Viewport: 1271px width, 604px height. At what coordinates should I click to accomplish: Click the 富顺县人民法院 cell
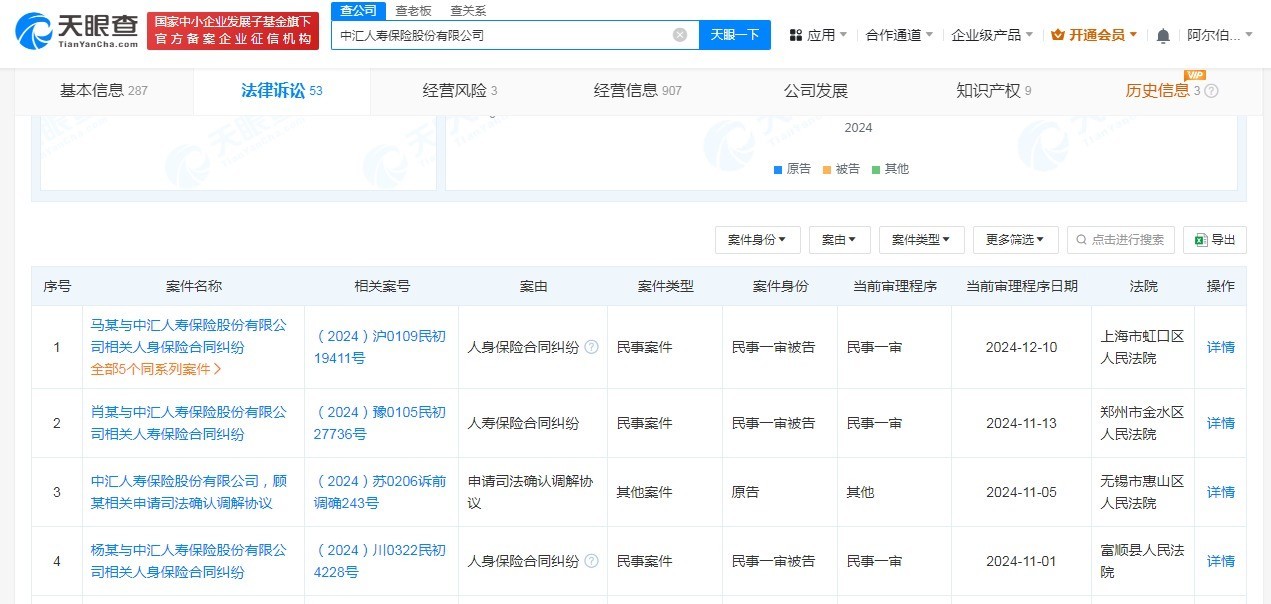click(1142, 561)
